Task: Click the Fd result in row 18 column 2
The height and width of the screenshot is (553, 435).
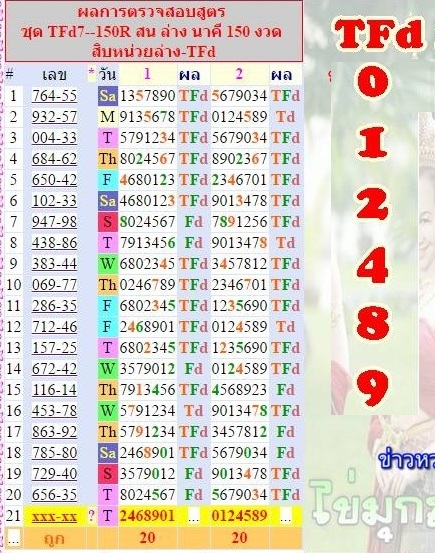Action: pyautogui.click(x=285, y=452)
